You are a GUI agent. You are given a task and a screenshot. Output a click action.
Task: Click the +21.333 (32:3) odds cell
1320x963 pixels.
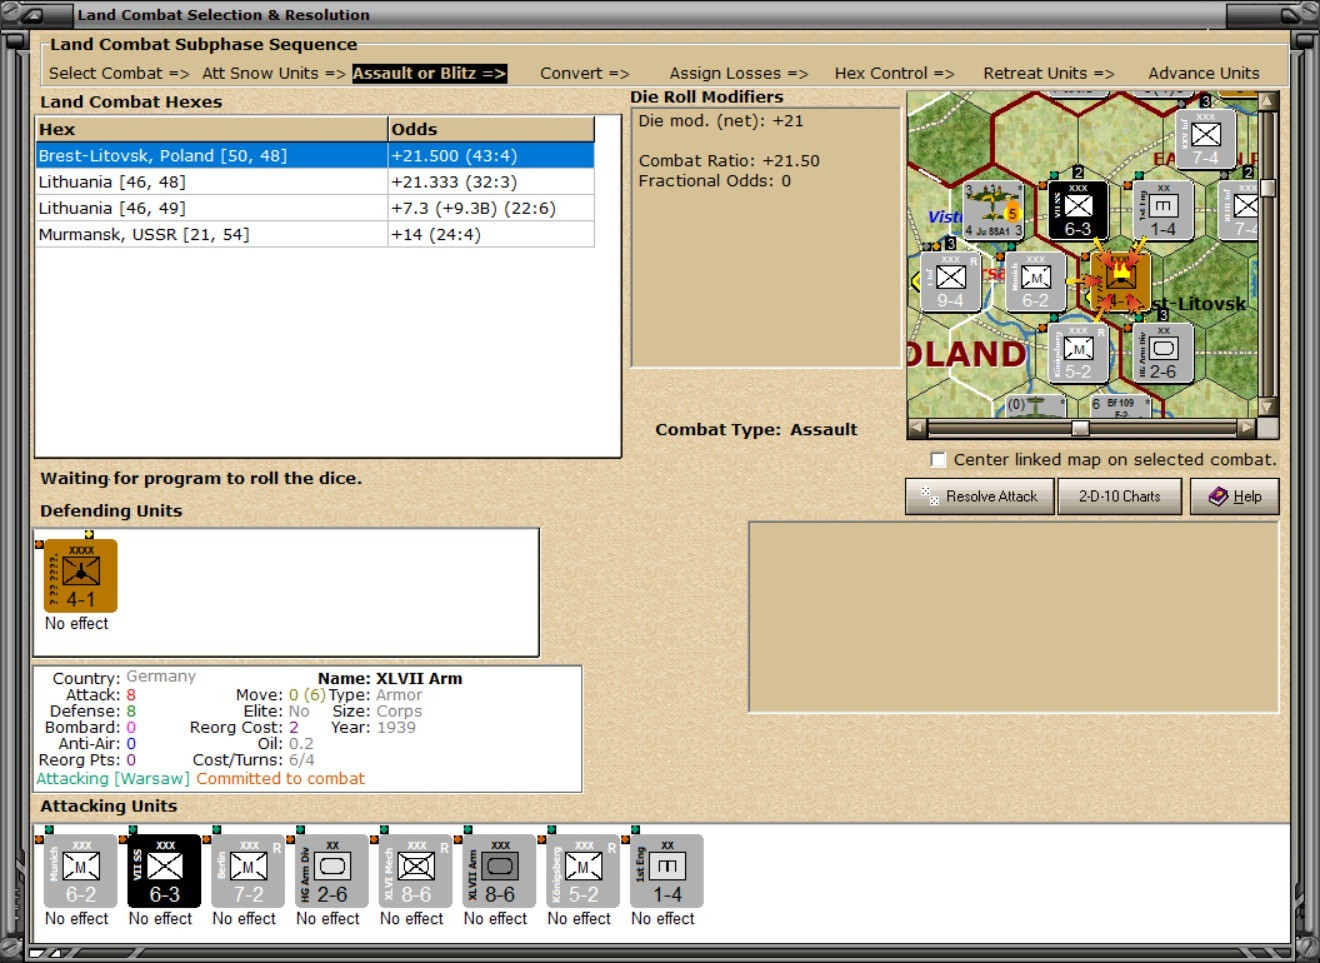pyautogui.click(x=491, y=182)
